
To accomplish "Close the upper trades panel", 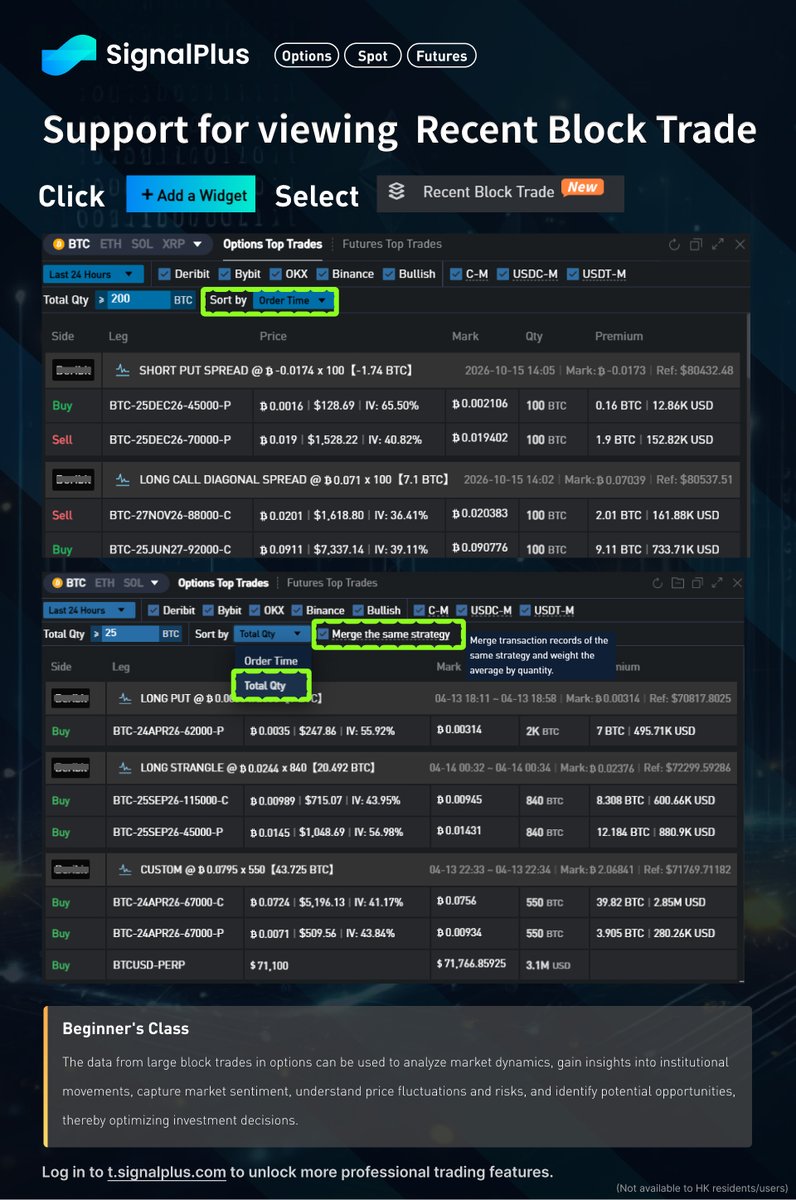I will point(740,244).
